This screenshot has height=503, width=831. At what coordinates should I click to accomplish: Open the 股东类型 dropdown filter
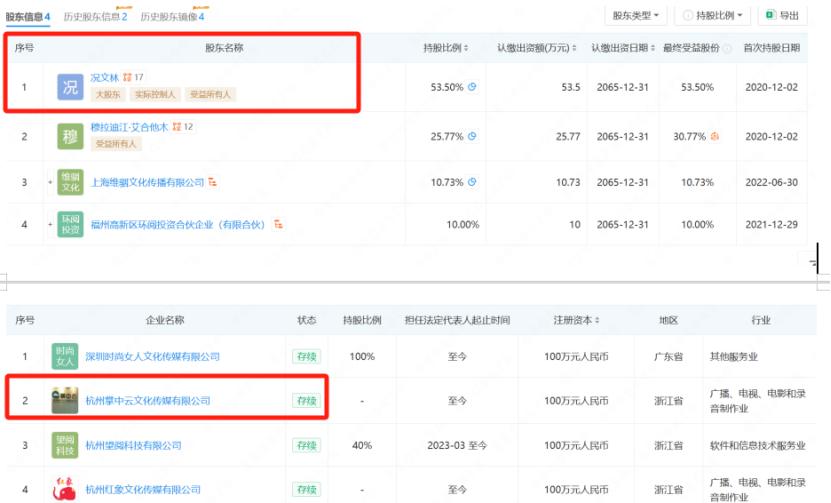(x=635, y=15)
